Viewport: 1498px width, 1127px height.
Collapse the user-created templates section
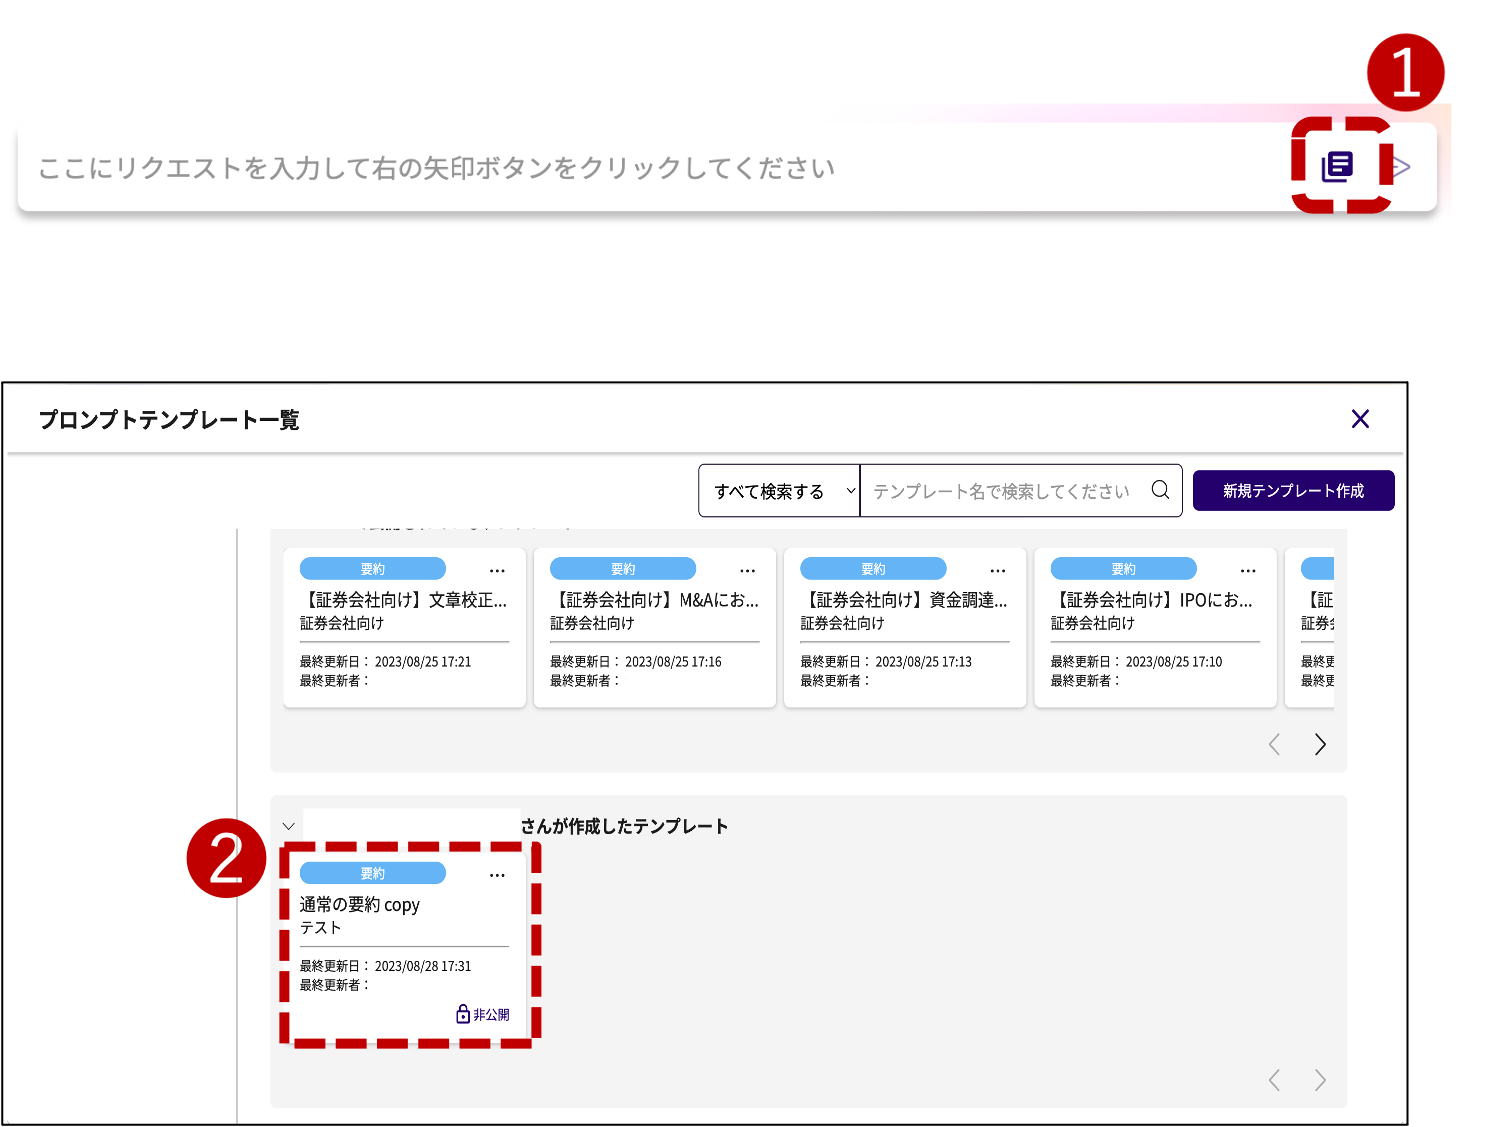pos(289,826)
